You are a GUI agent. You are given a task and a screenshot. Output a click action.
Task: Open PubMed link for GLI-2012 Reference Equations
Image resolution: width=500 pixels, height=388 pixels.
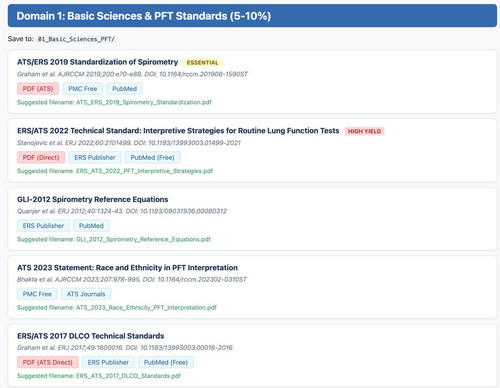click(x=91, y=226)
